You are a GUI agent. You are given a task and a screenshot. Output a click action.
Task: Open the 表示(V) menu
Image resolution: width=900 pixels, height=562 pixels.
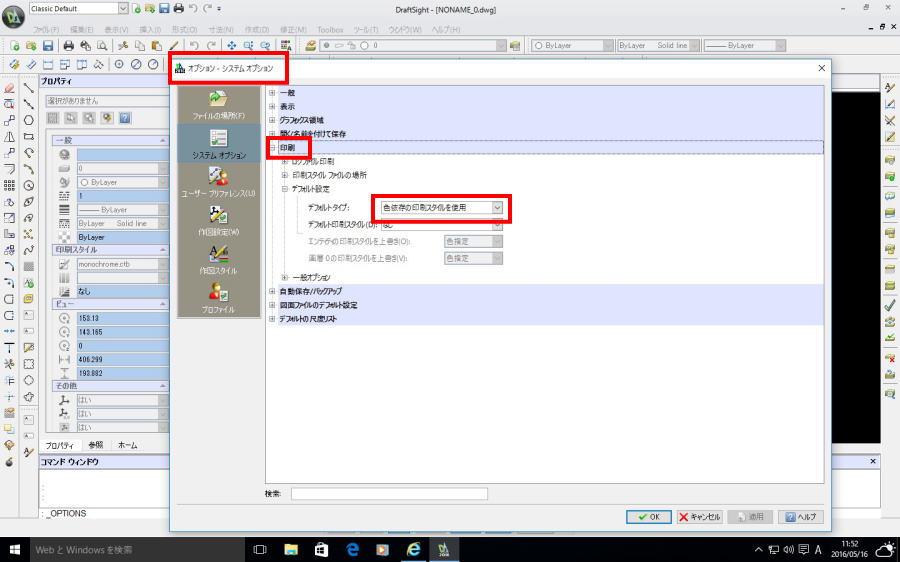116,29
